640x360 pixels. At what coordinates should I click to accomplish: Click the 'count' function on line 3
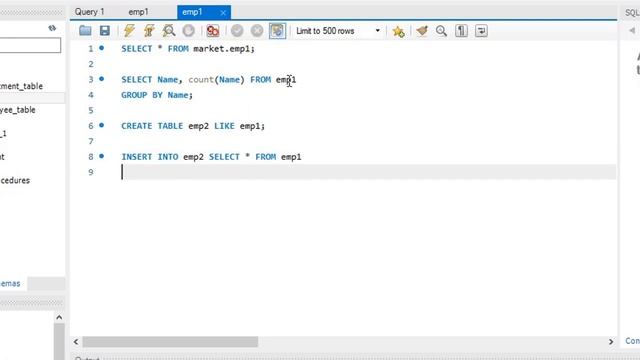click(x=201, y=80)
